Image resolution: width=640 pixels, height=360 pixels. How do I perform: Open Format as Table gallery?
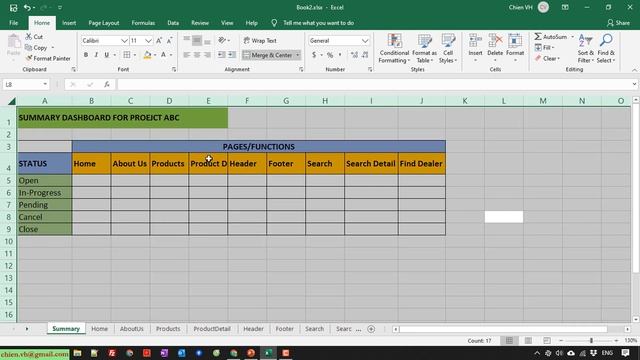(x=424, y=49)
